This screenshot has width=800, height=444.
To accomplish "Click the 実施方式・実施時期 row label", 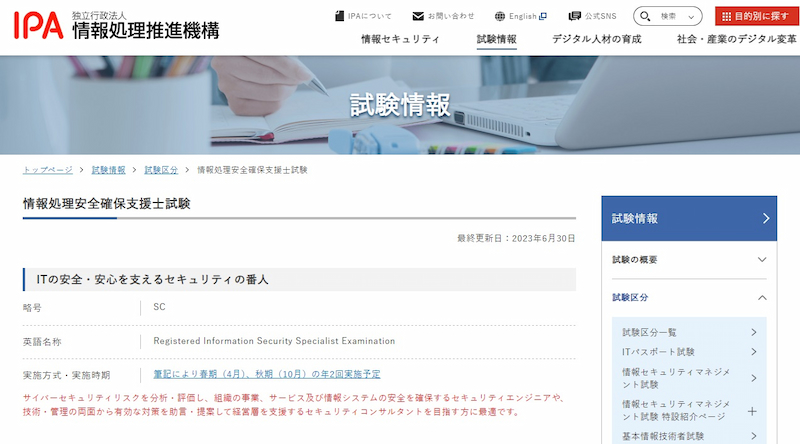I will pyautogui.click(x=66, y=375).
